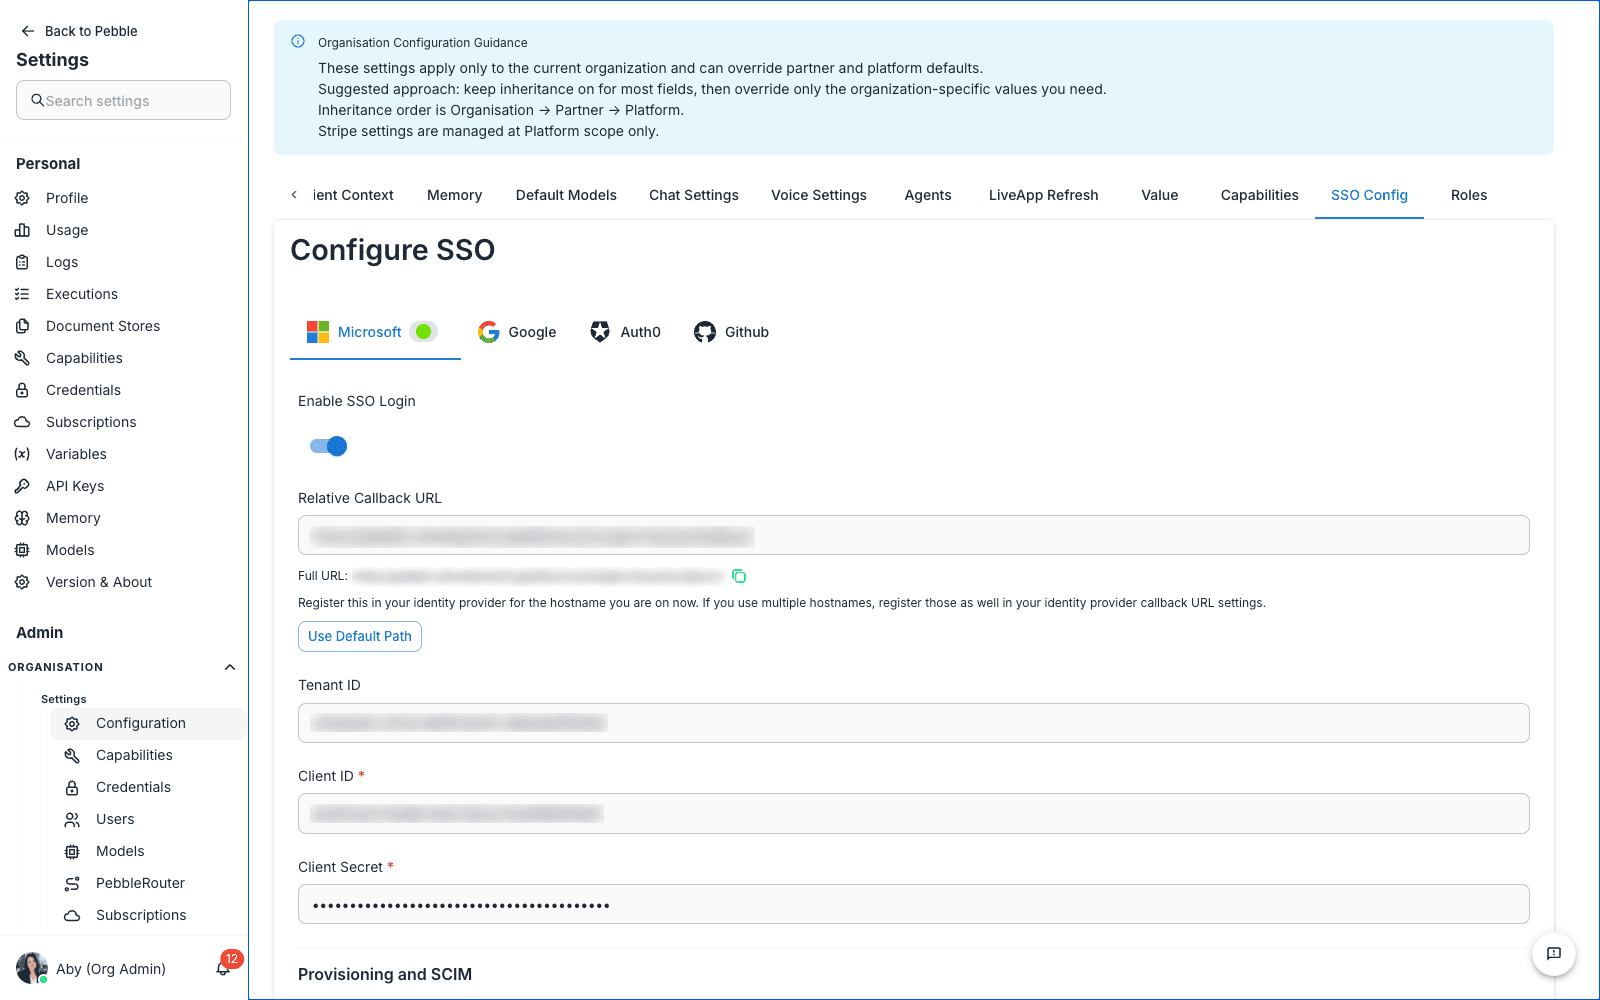Select the Microsoft SSO provider tab
The image size is (1600, 1000).
(x=375, y=332)
